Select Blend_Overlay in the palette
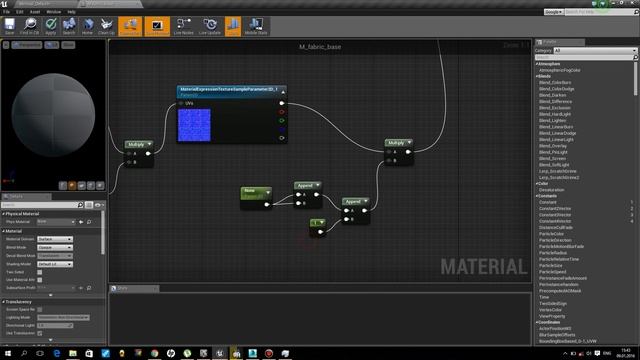 (553, 146)
